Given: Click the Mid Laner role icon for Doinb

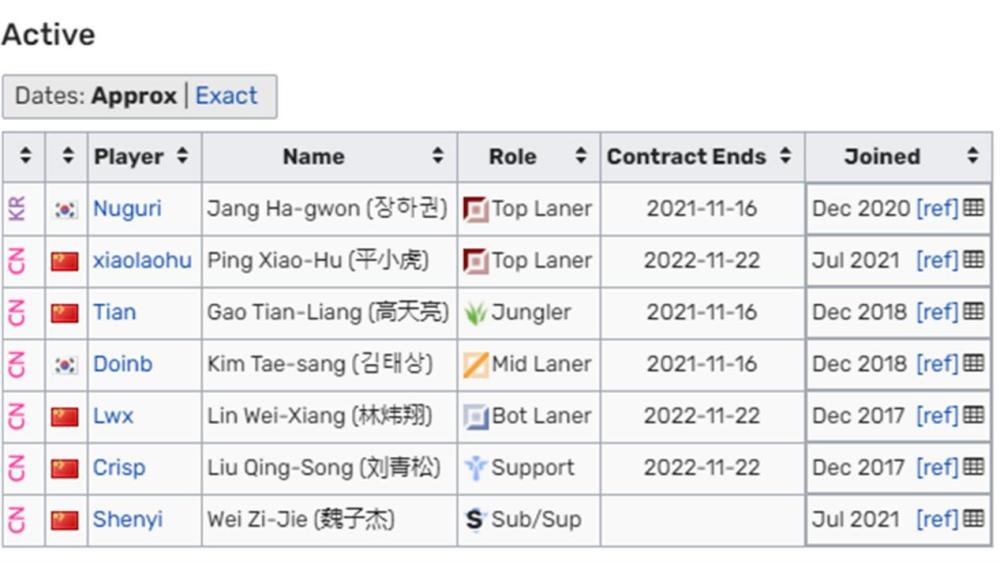Looking at the screenshot, I should point(475,365).
